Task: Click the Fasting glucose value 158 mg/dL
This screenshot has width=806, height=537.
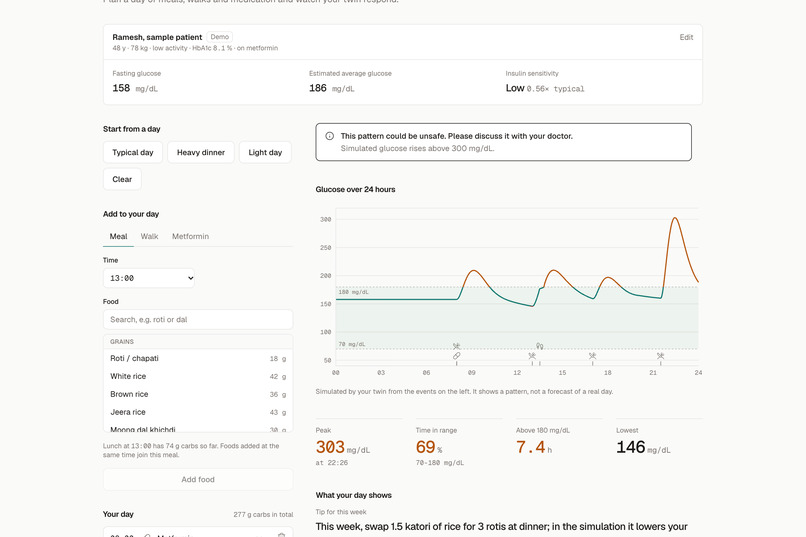Action: click(x=135, y=88)
